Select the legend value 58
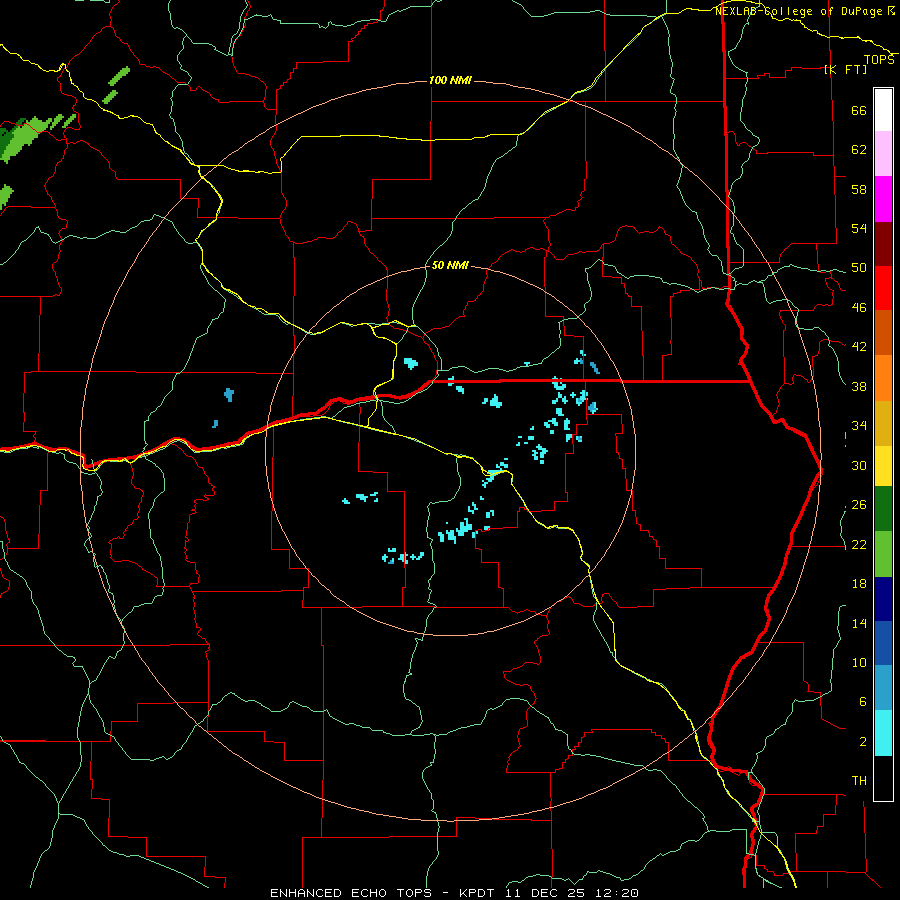The image size is (900, 900). click(x=859, y=189)
